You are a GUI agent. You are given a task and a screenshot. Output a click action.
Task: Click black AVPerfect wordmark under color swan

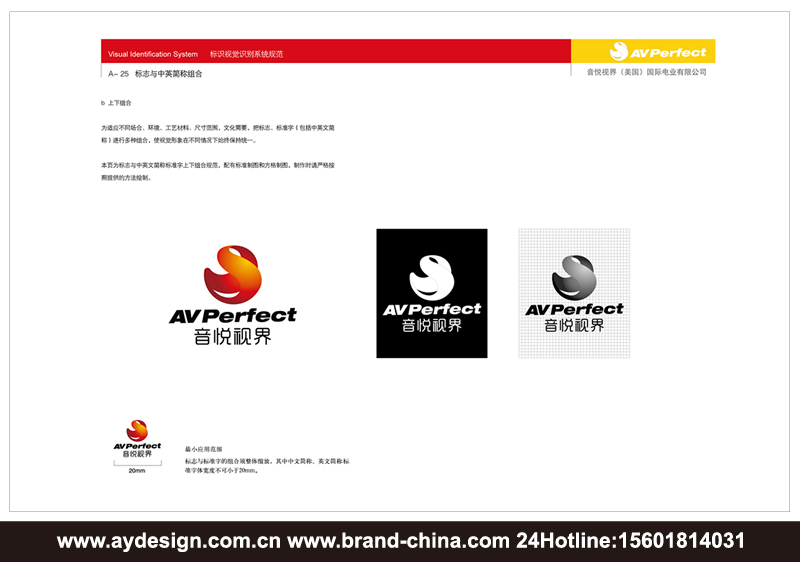(233, 316)
